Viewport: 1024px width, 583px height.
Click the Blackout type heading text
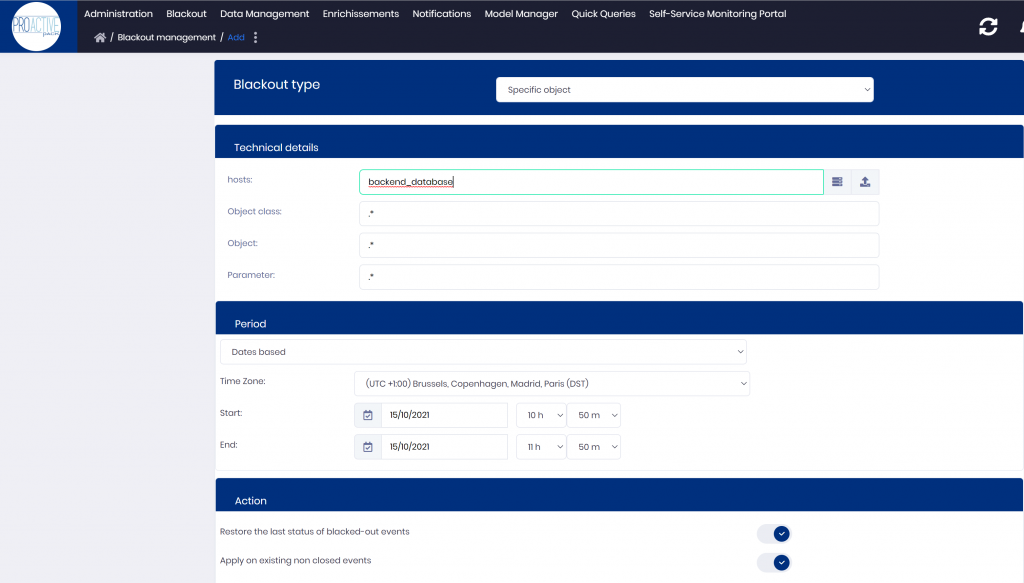pyautogui.click(x=277, y=84)
